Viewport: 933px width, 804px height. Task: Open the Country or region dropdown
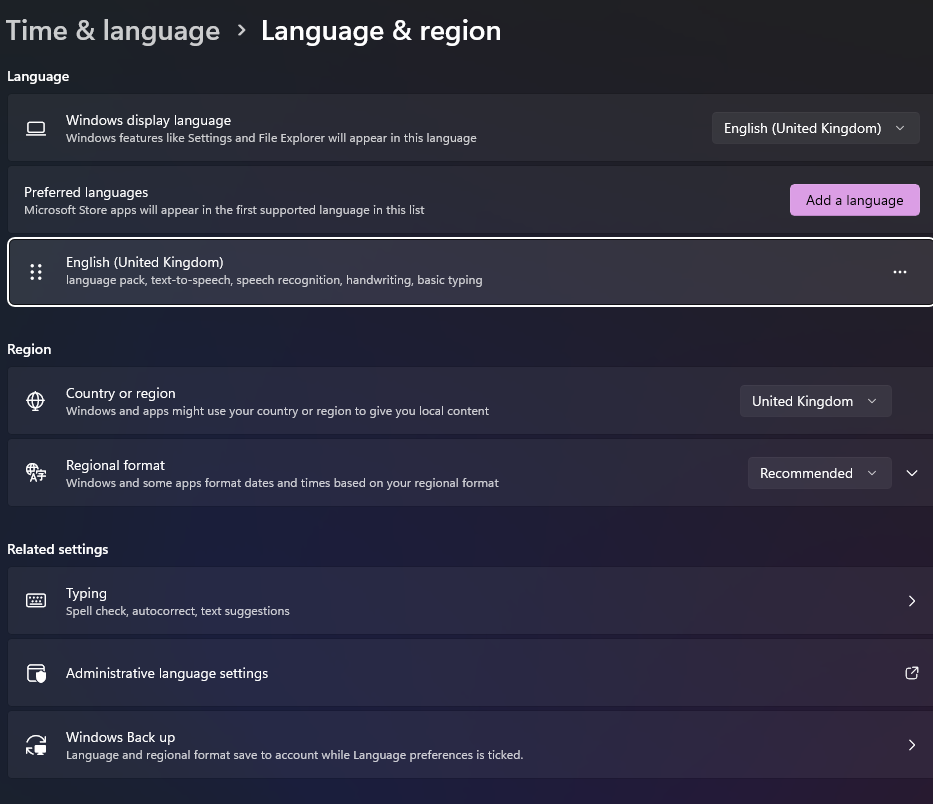click(815, 401)
